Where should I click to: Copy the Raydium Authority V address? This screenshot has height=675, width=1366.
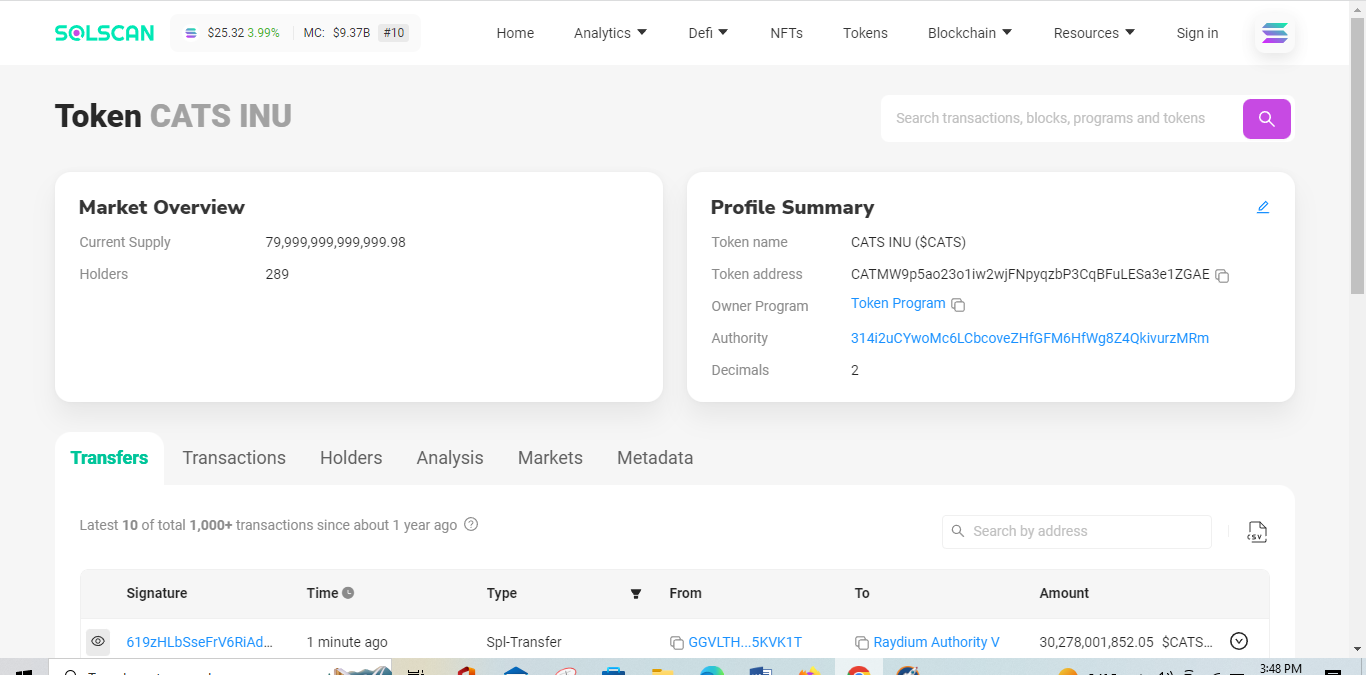861,642
